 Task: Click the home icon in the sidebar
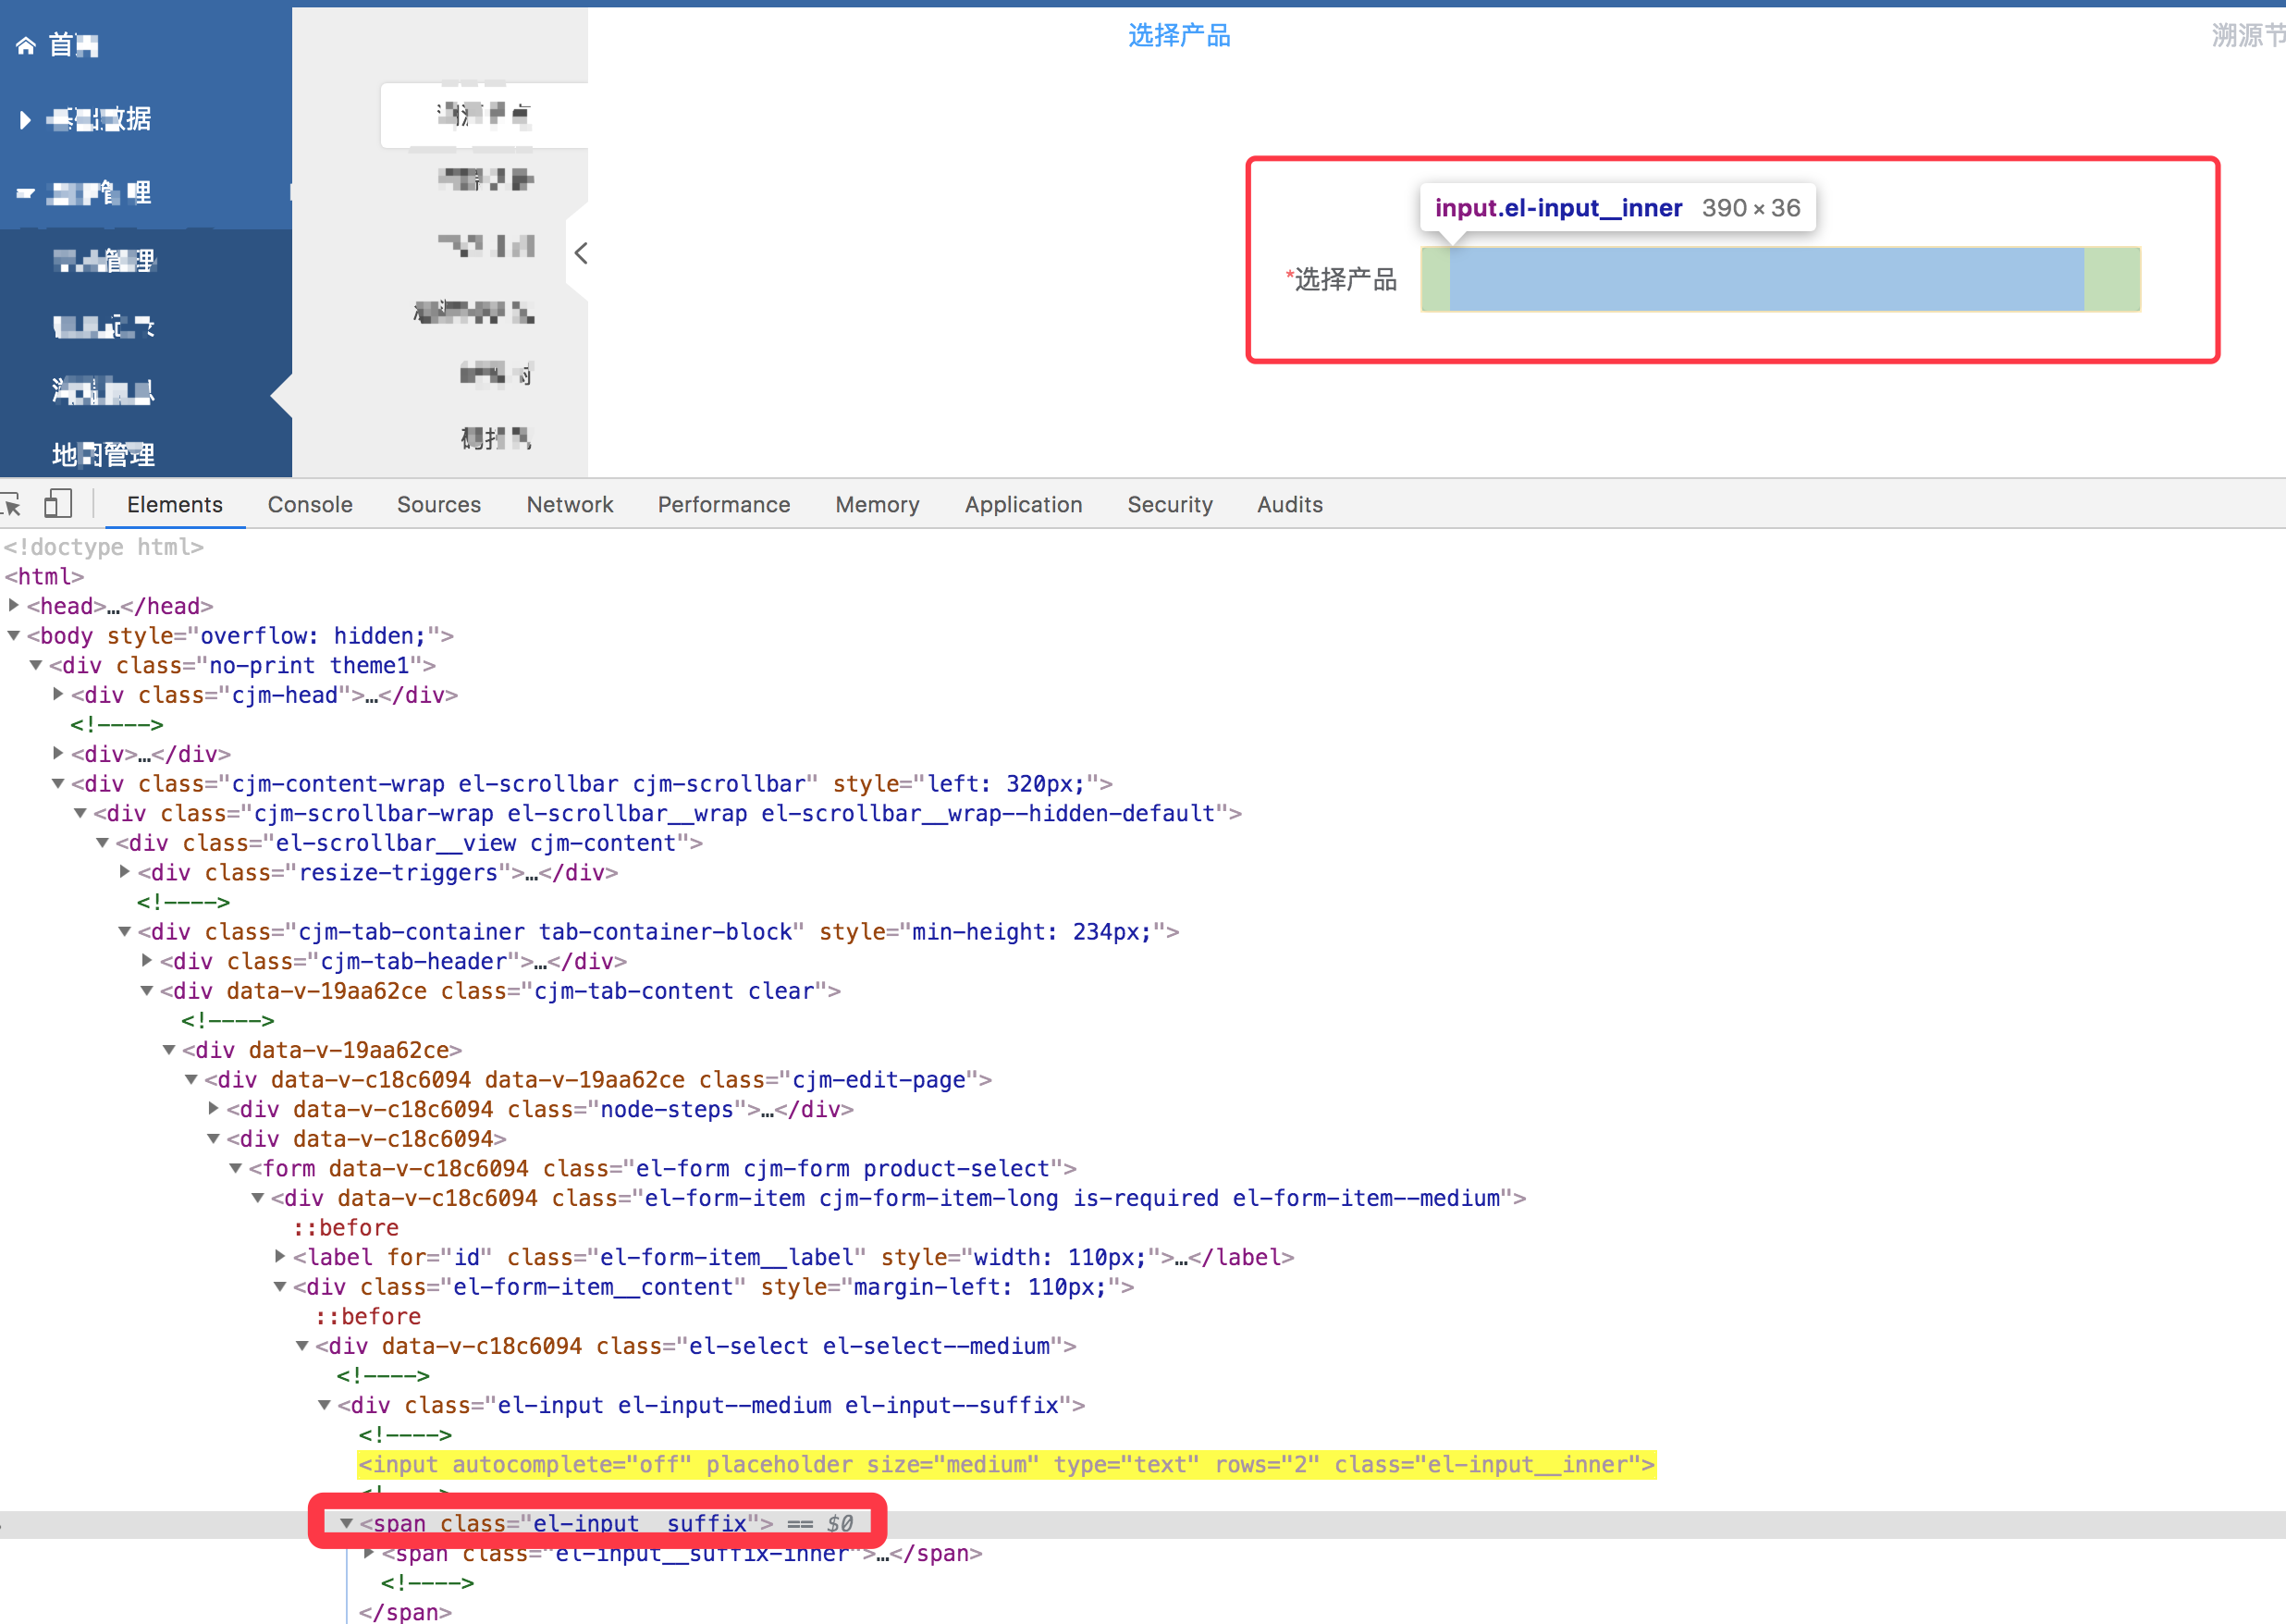click(26, 45)
